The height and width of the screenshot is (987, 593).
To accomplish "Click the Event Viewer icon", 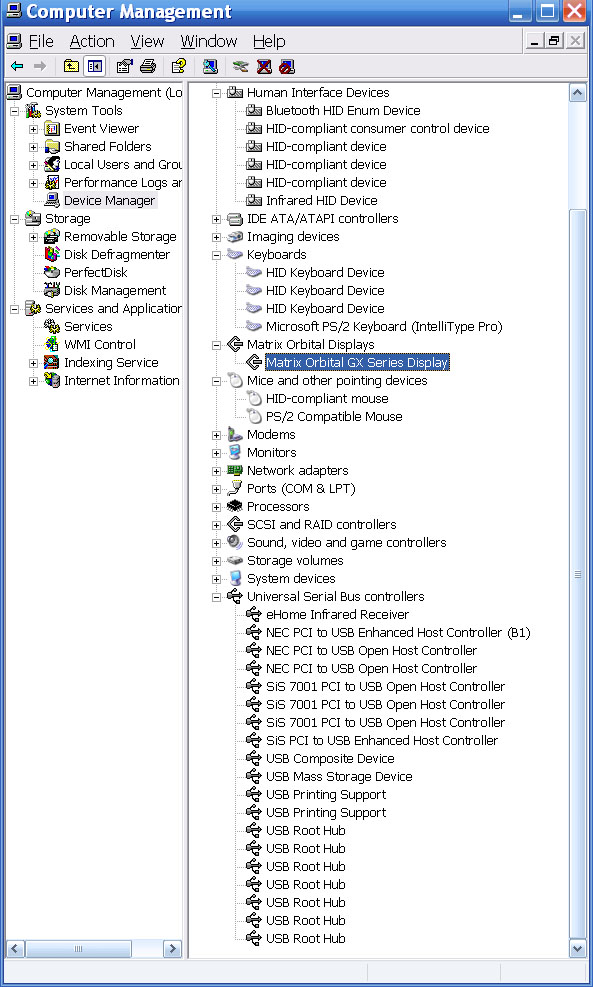I will (52, 129).
